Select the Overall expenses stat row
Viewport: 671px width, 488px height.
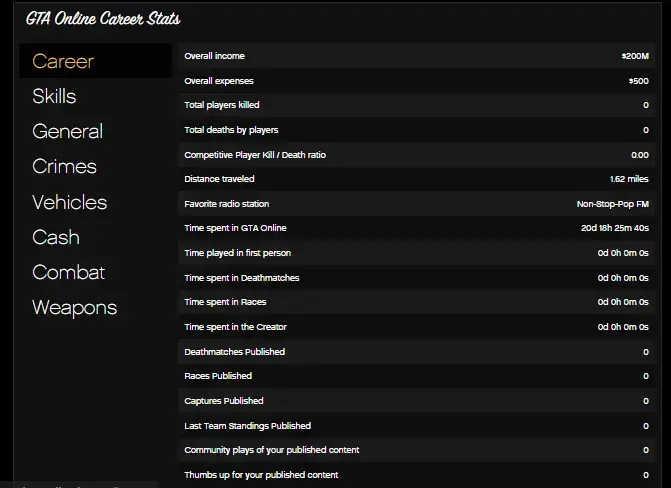416,81
